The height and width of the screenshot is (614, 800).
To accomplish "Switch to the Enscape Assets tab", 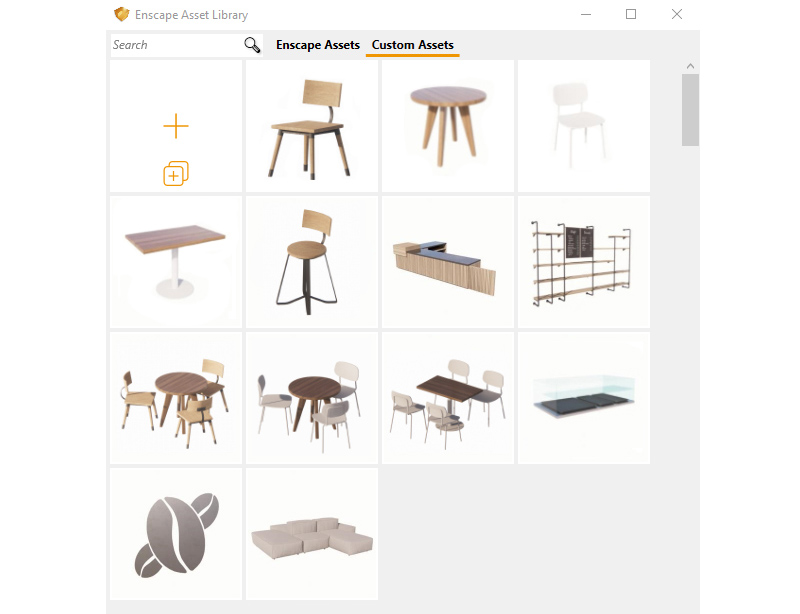I will tap(317, 45).
